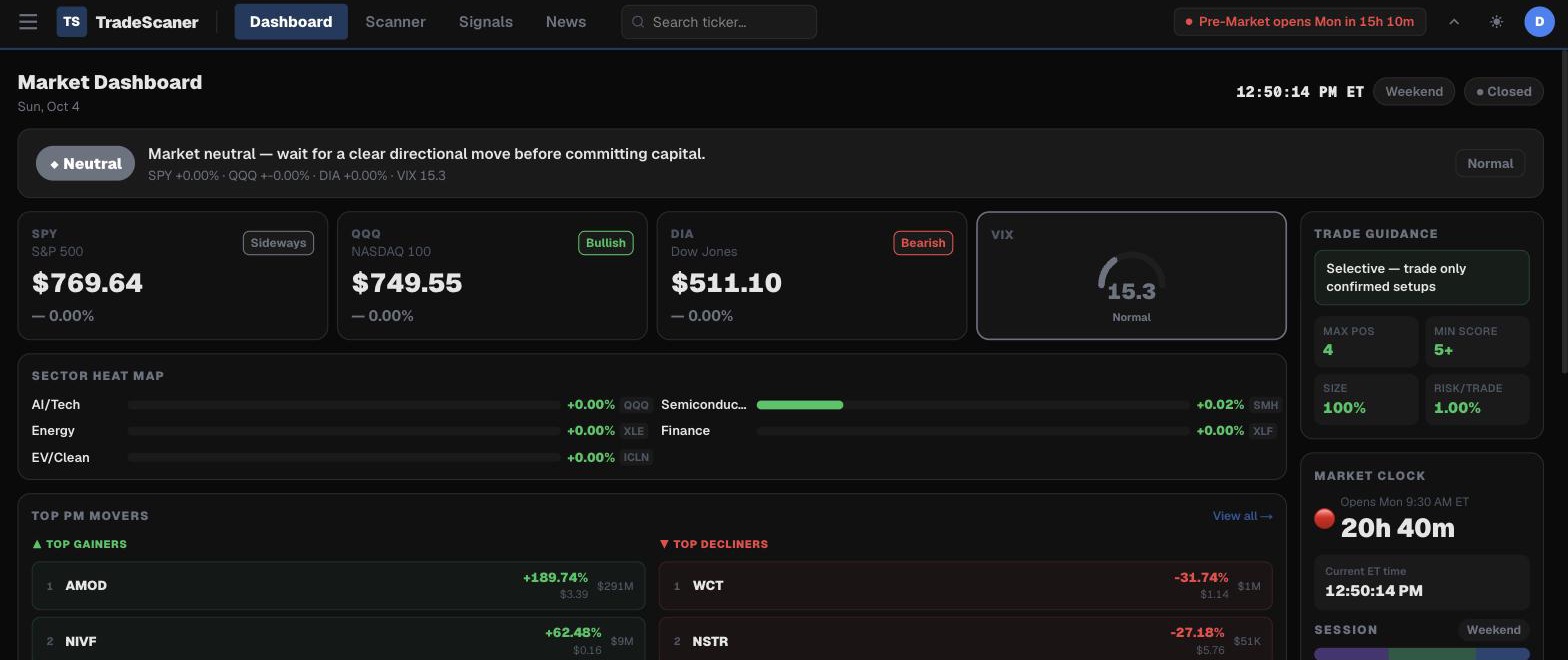
Task: Open the DIA Dow Jones card
Action: [812, 275]
